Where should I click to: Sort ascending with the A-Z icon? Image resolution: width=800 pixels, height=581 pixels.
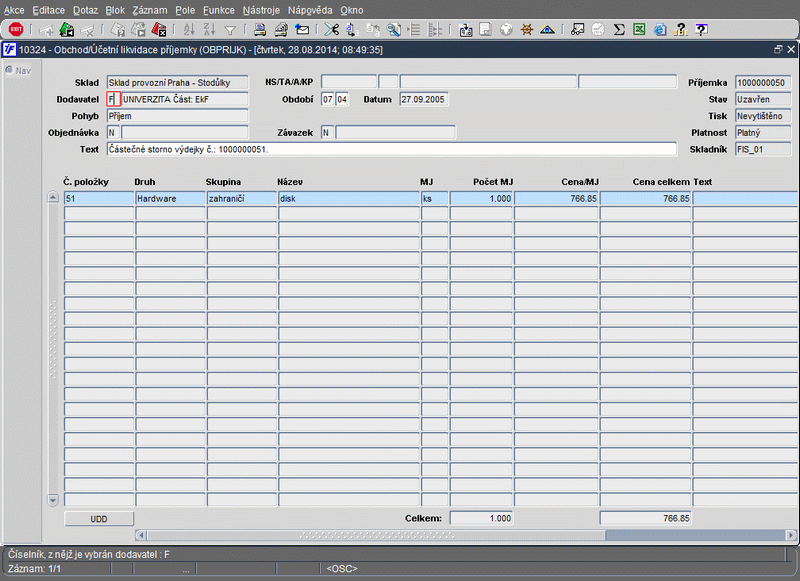point(189,30)
